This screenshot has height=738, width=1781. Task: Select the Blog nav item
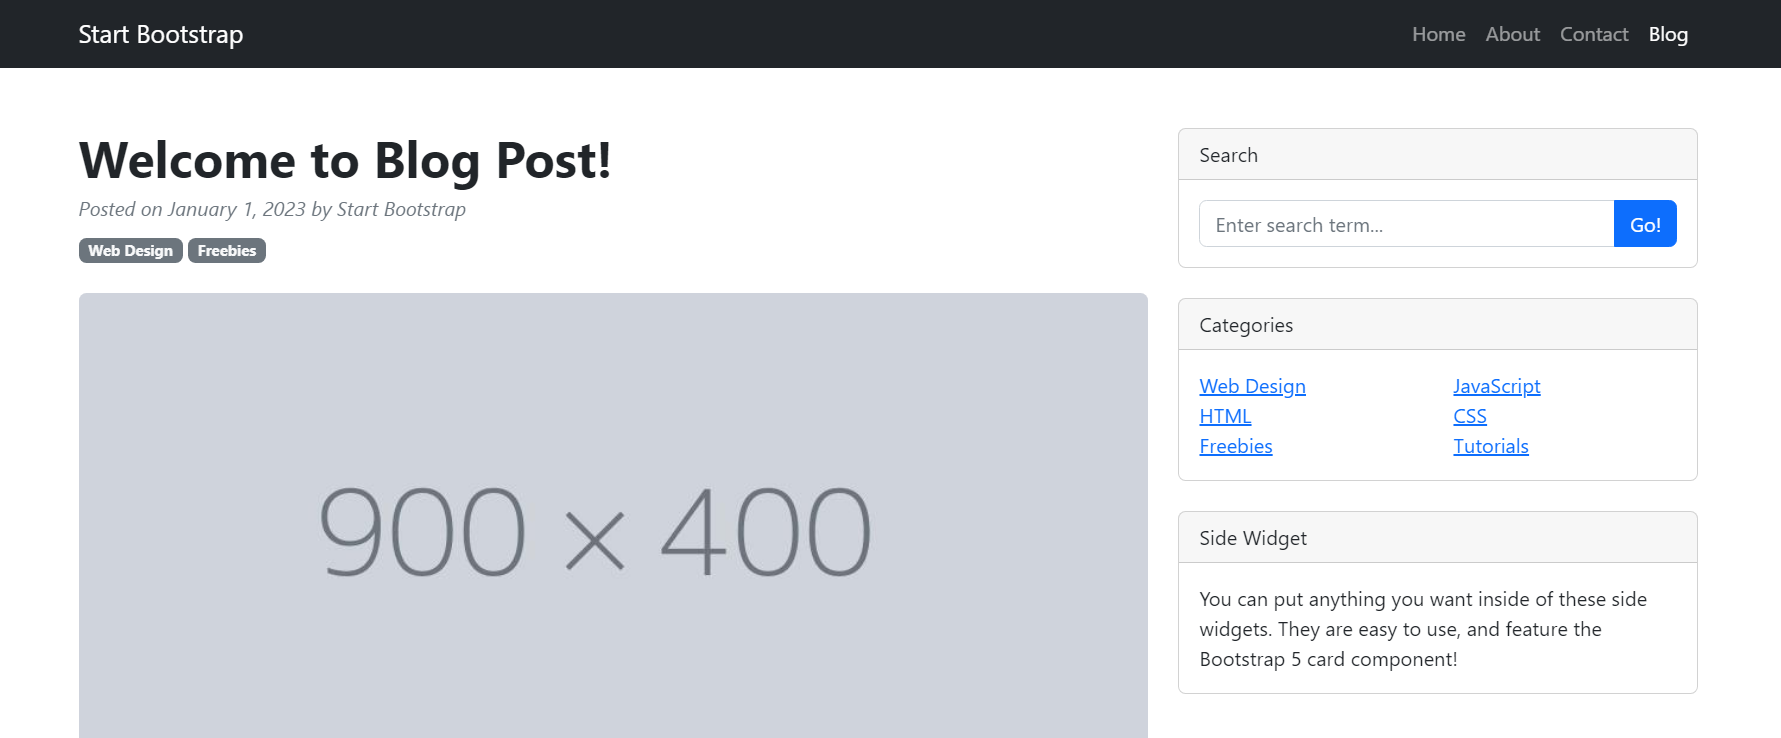[1668, 34]
